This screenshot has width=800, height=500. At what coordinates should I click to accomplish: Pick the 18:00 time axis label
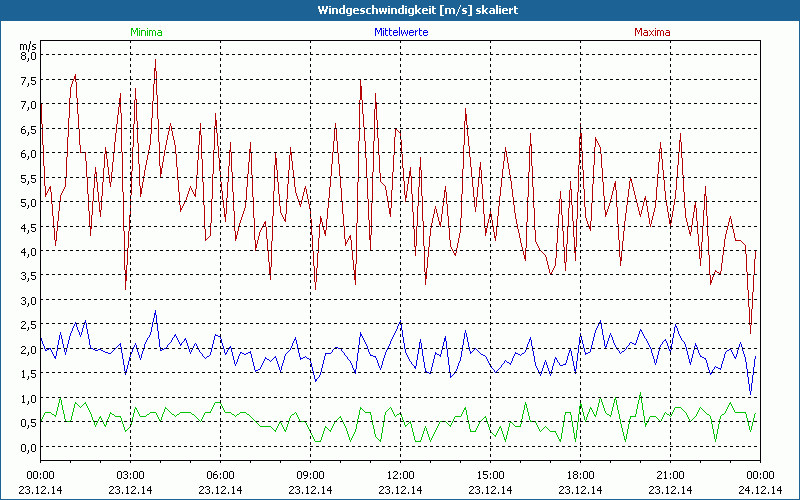pyautogui.click(x=581, y=475)
